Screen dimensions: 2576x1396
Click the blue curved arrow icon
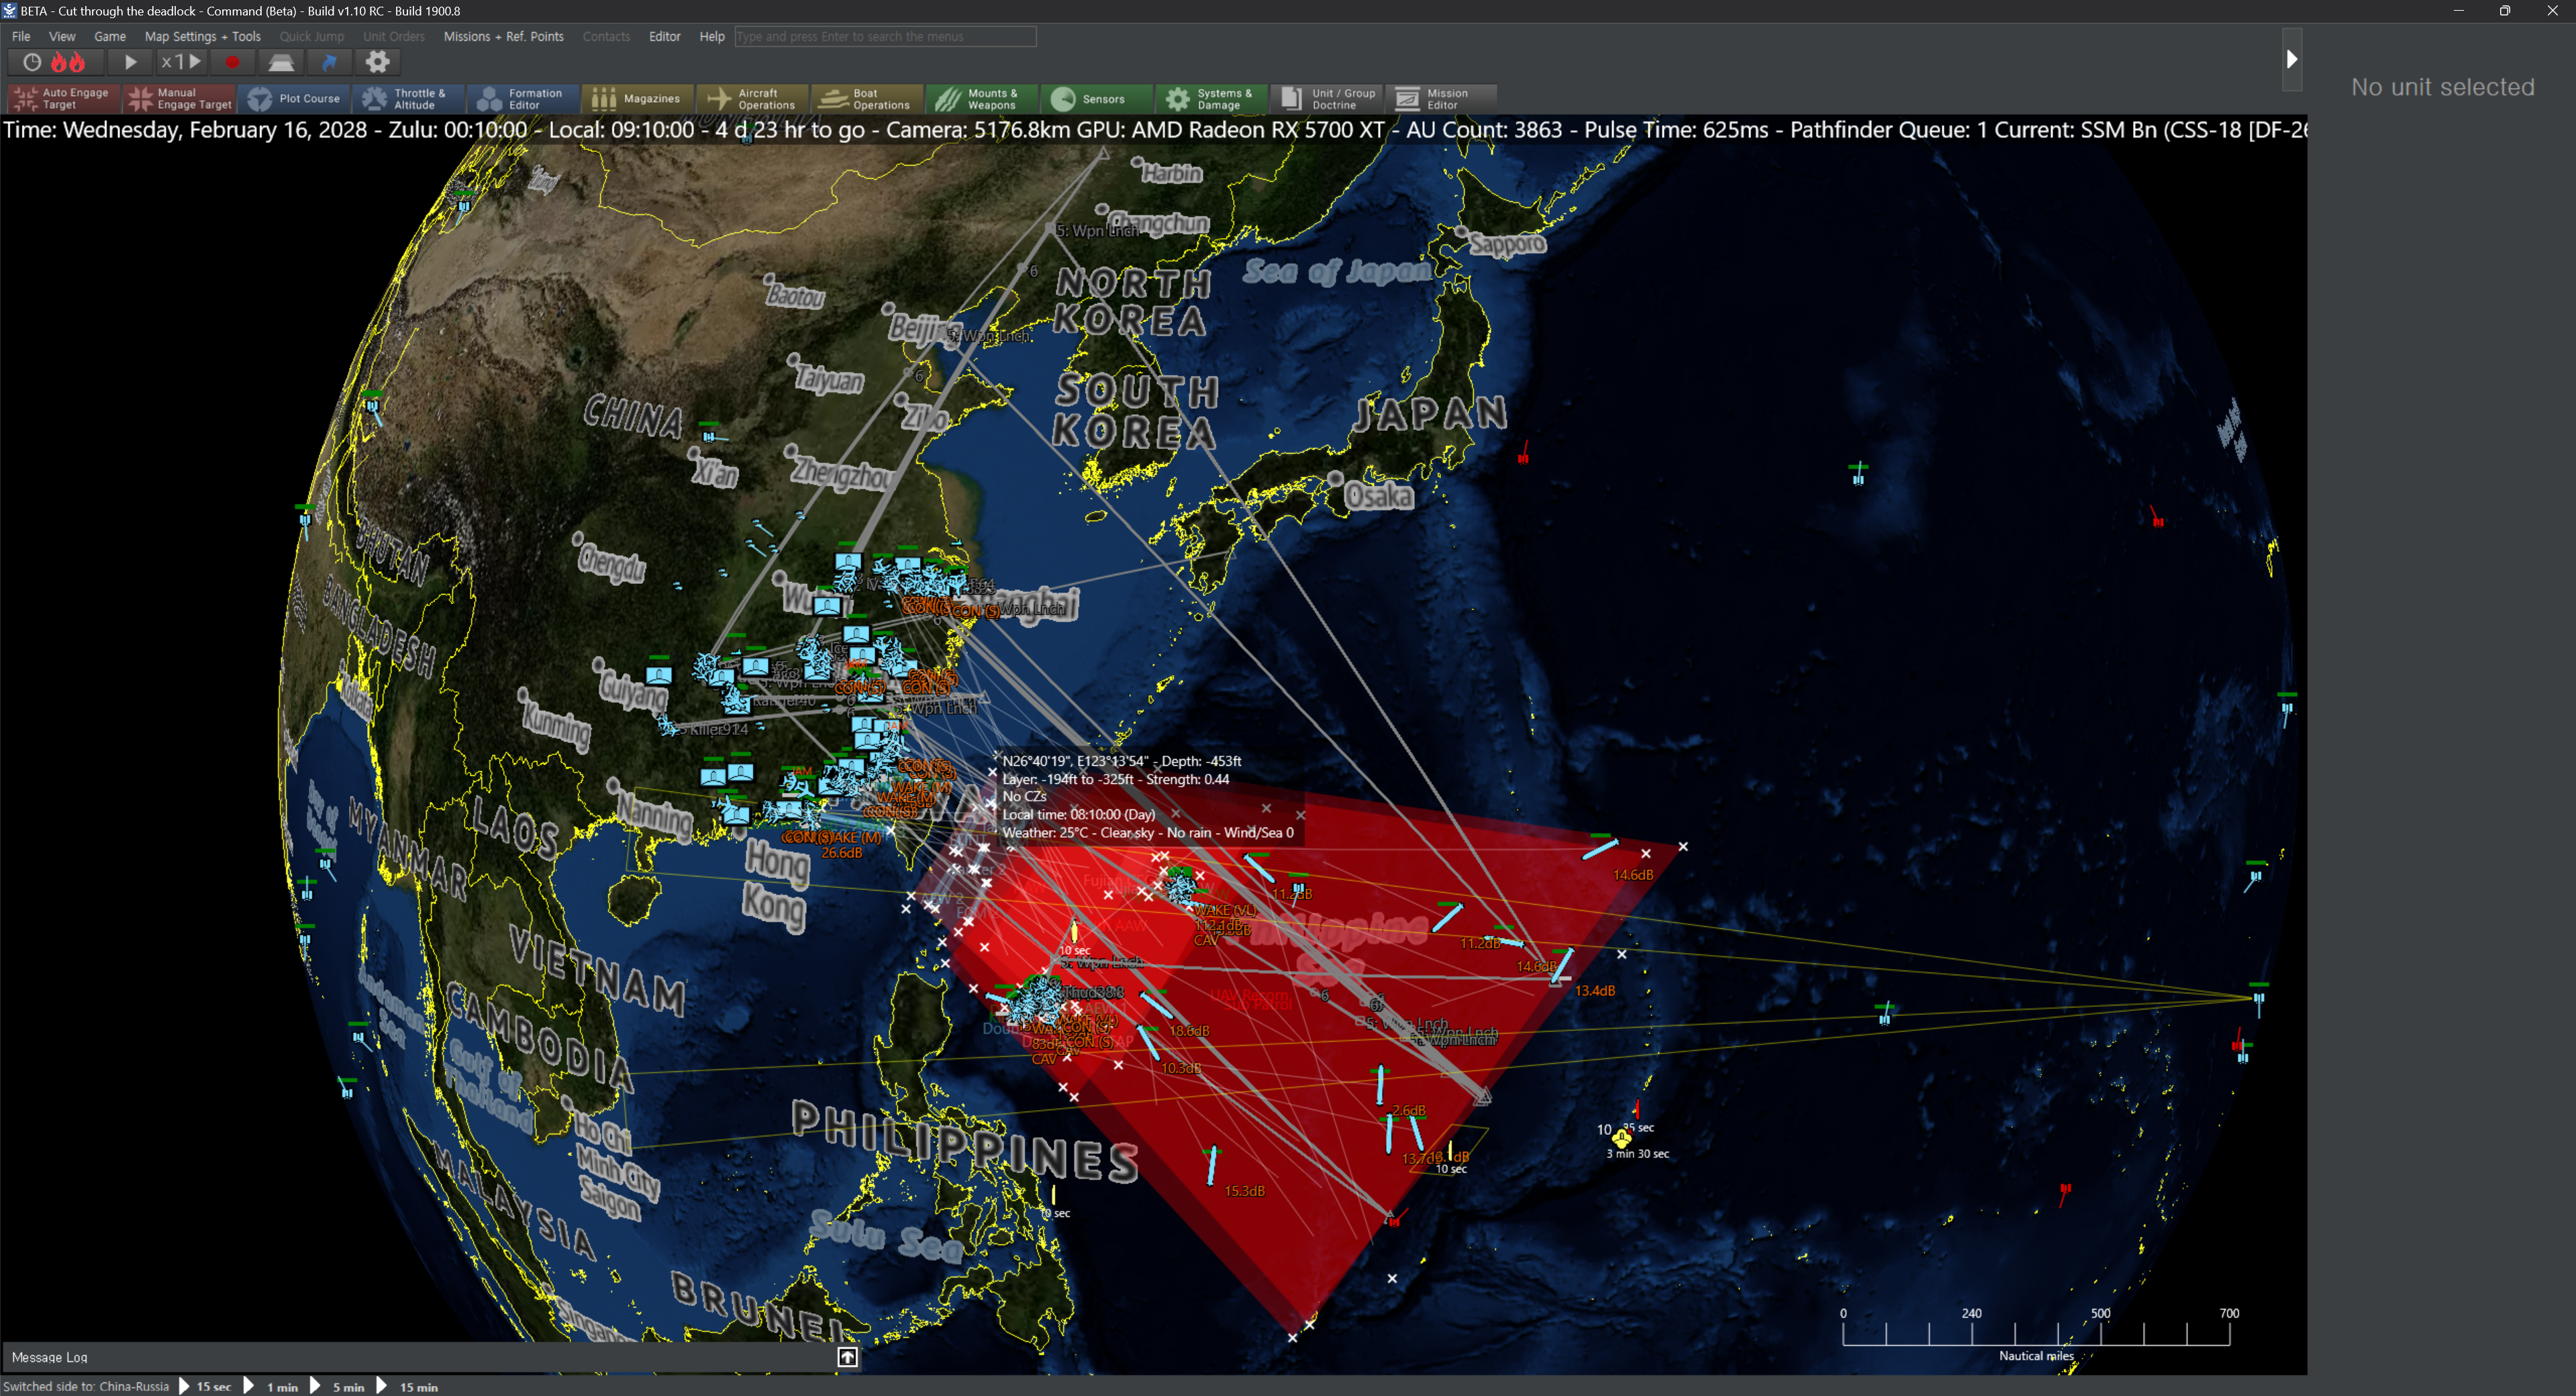click(329, 62)
